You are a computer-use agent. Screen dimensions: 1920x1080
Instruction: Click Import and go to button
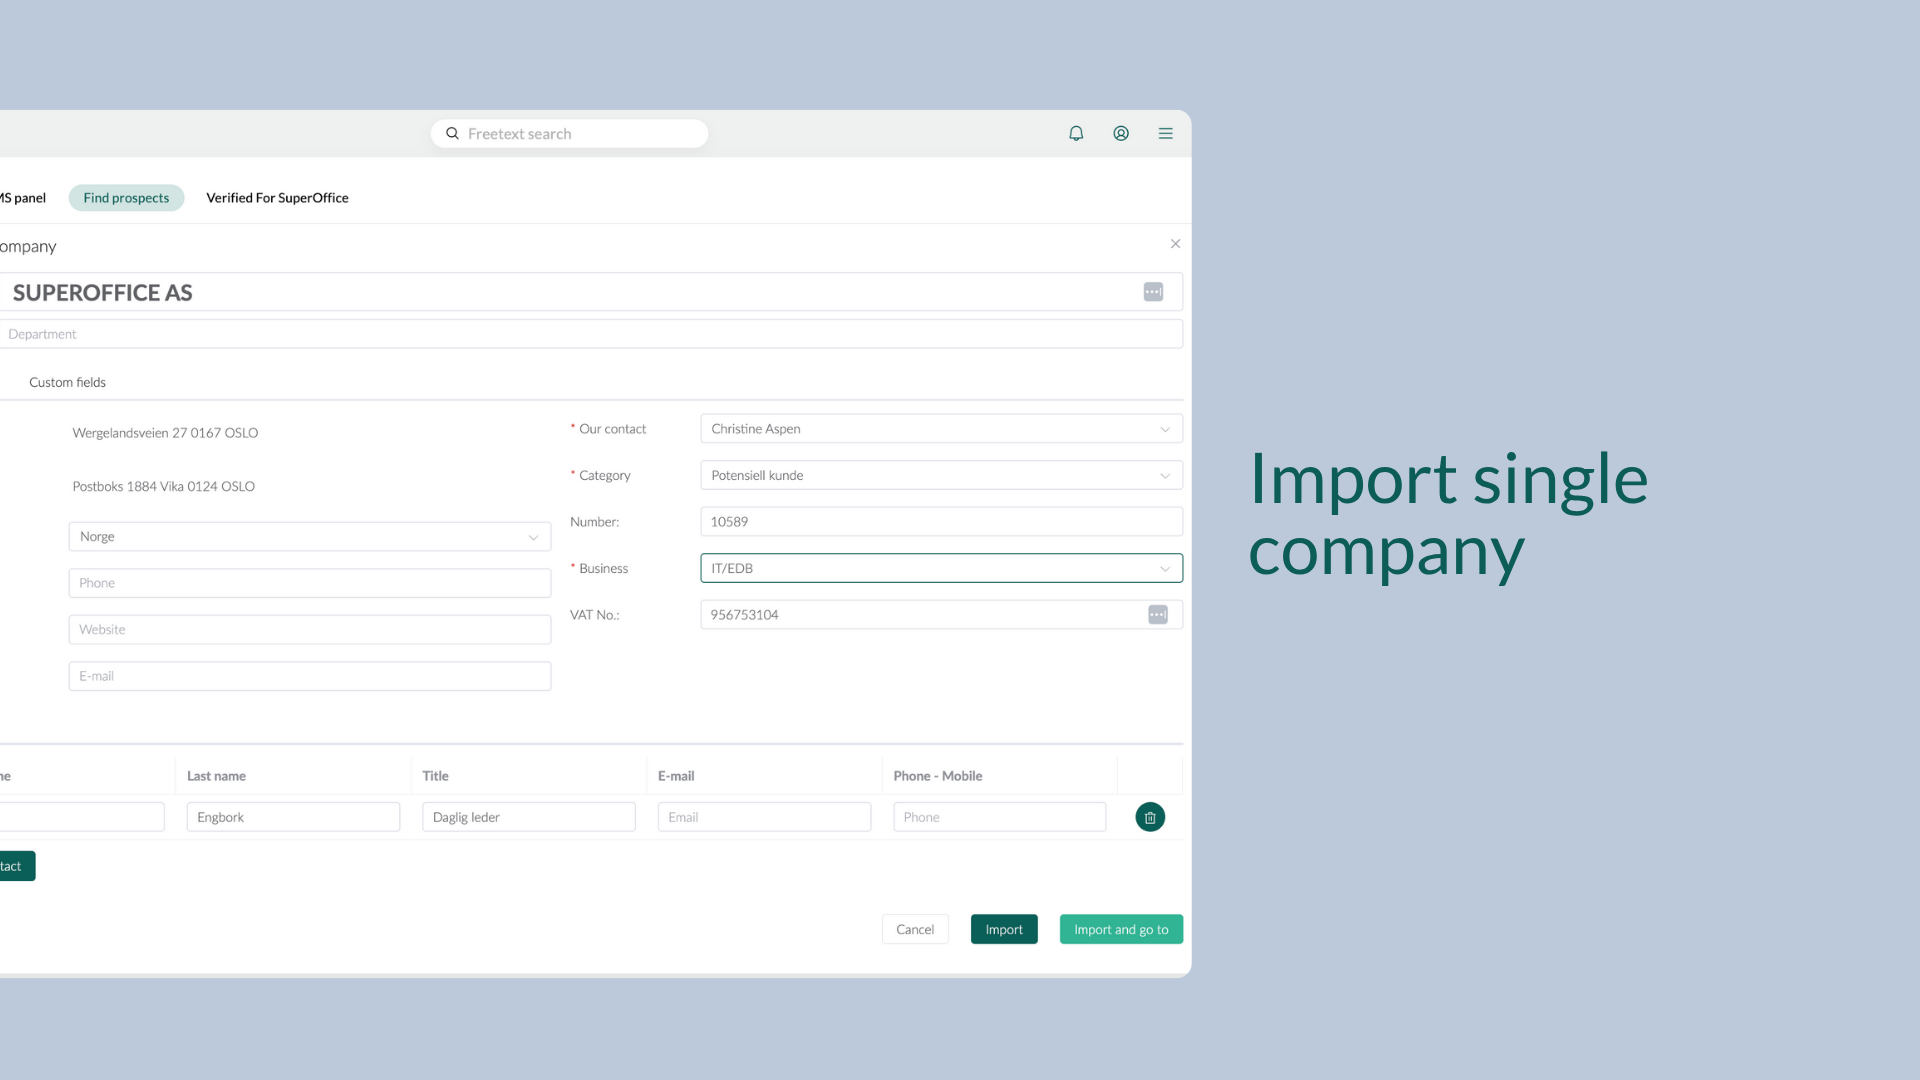click(x=1121, y=929)
